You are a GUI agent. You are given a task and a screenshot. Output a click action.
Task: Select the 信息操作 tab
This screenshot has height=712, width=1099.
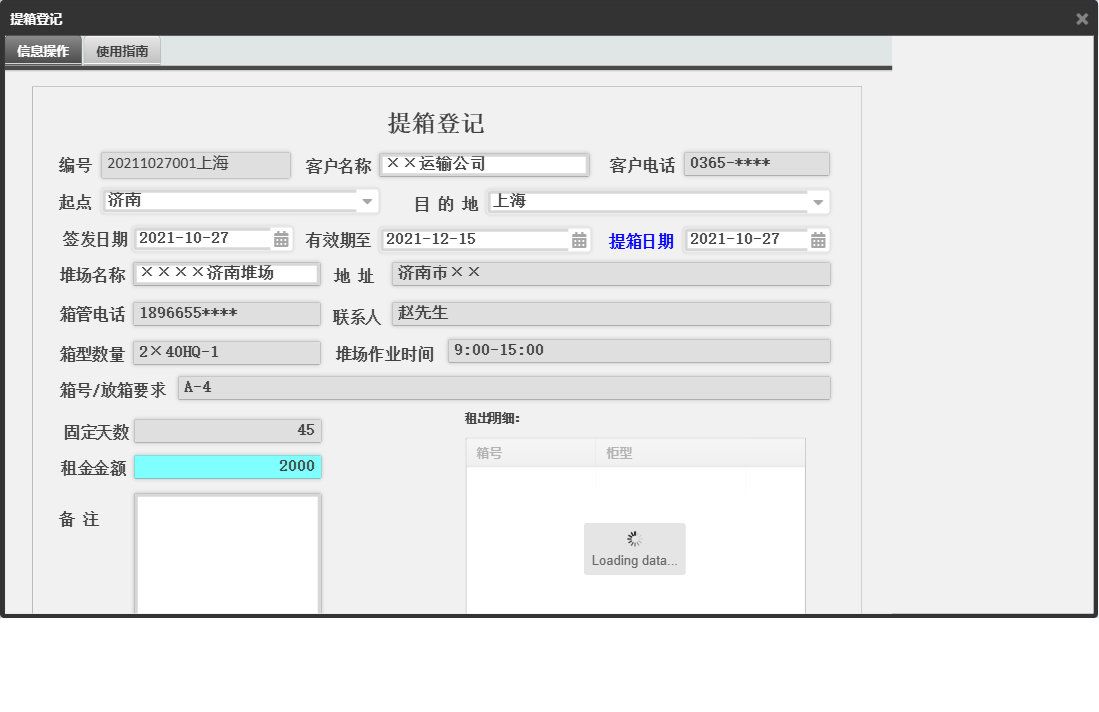[x=43, y=50]
